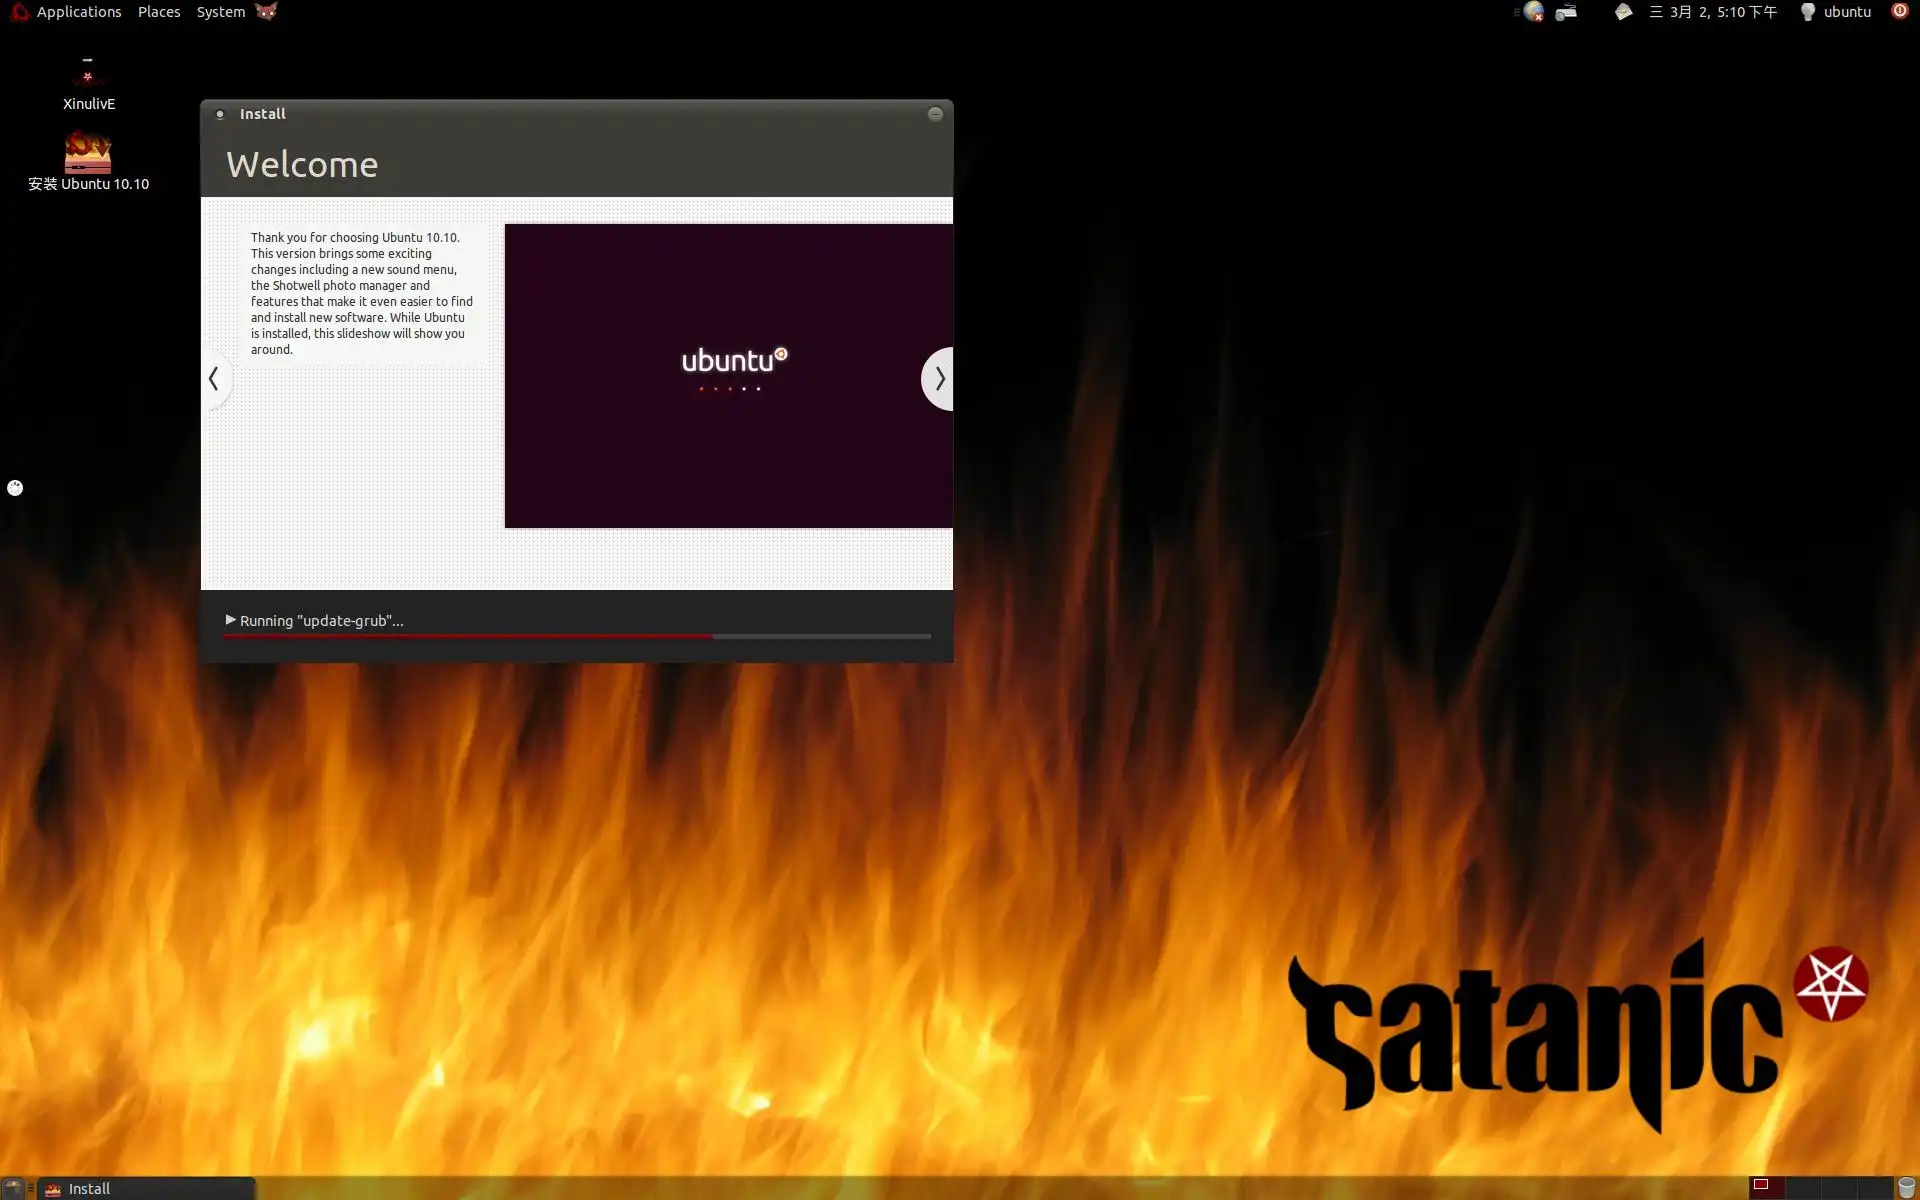Click the show desktop icon in bottom panel
Viewport: 1920px width, 1200px height.
[x=13, y=1188]
